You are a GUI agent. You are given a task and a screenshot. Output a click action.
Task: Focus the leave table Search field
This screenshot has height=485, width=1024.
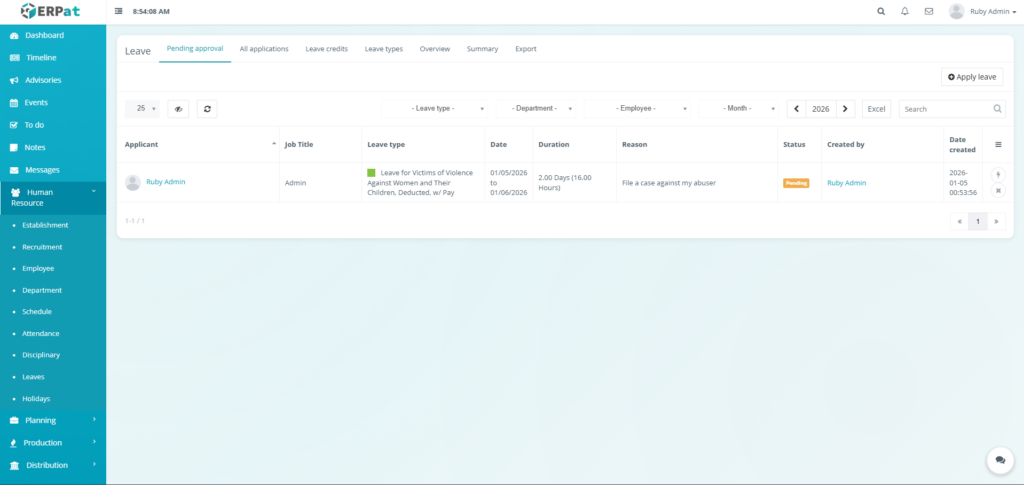pyautogui.click(x=945, y=109)
